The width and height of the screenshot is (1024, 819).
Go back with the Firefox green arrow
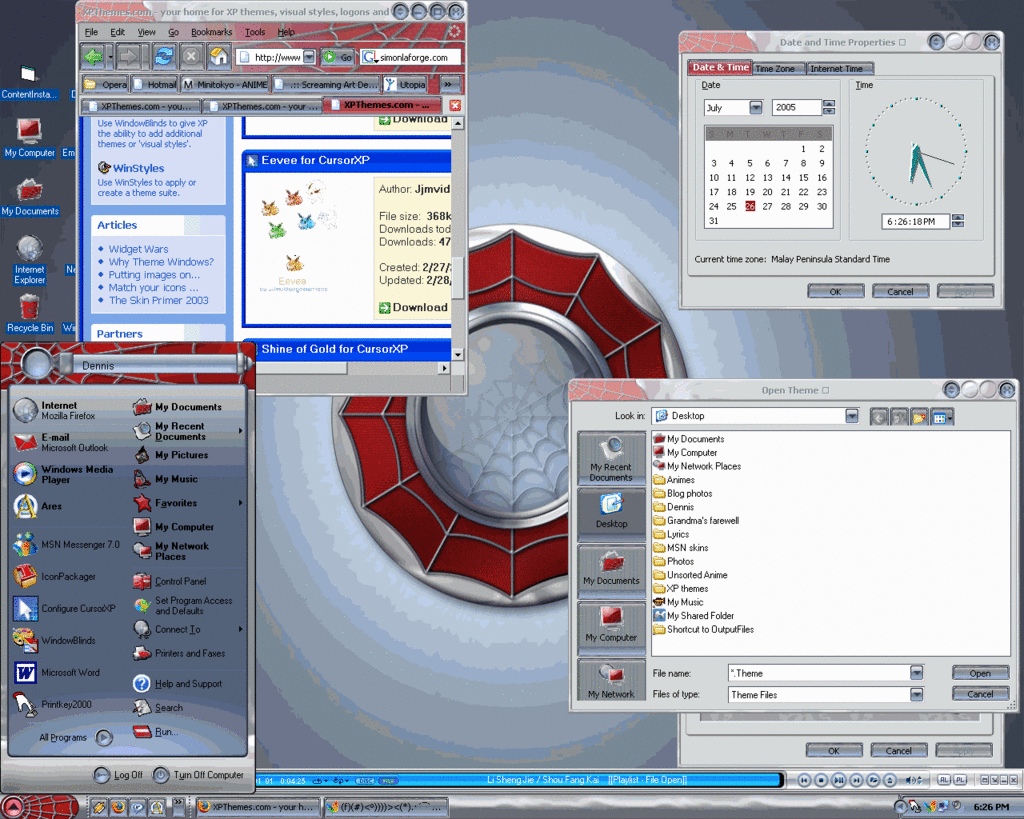click(x=93, y=57)
